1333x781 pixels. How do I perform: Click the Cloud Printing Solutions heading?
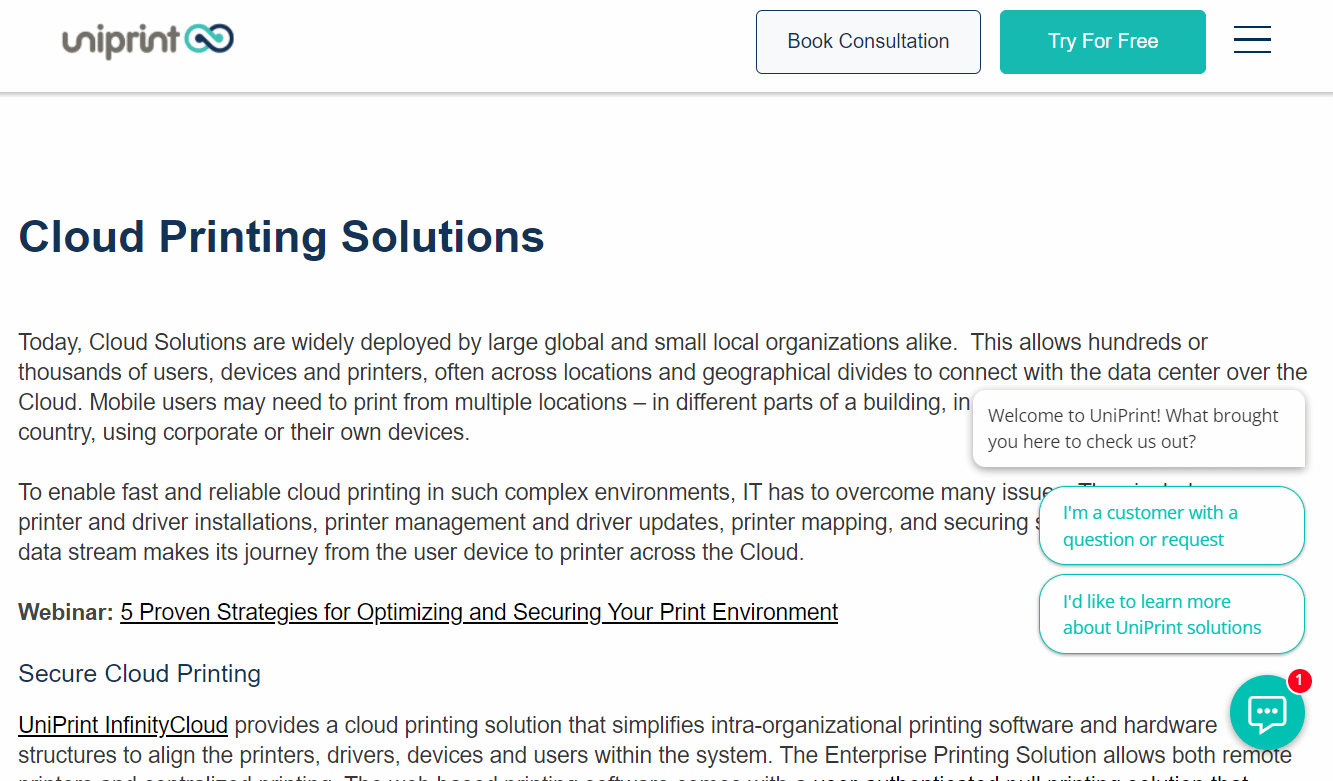point(282,237)
